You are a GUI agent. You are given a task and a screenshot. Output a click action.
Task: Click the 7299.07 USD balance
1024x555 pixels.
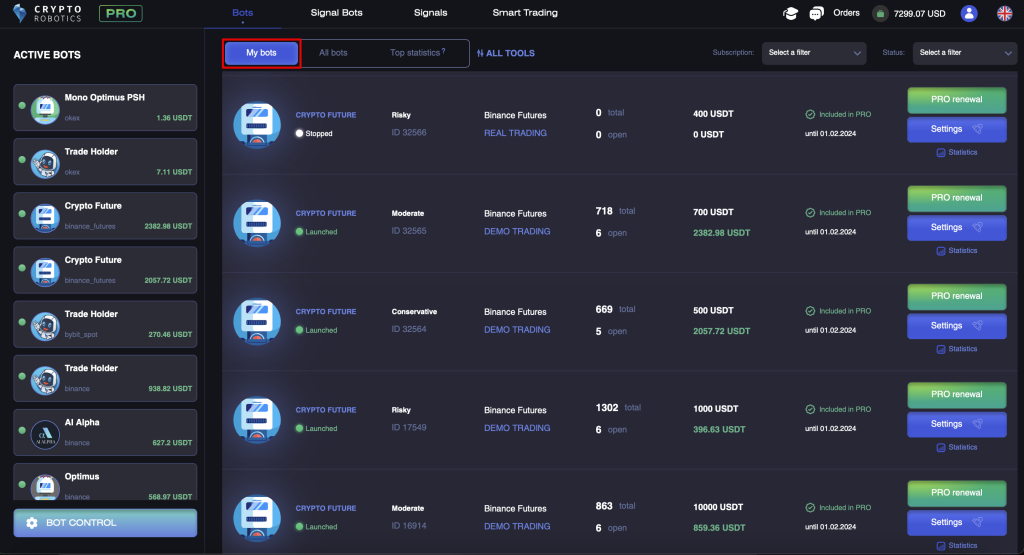[920, 14]
